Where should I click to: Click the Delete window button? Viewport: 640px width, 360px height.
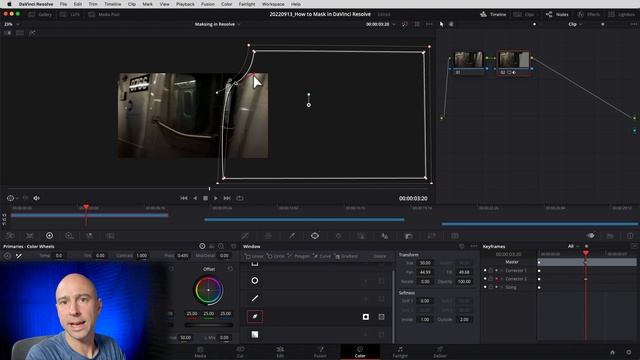[x=379, y=256]
